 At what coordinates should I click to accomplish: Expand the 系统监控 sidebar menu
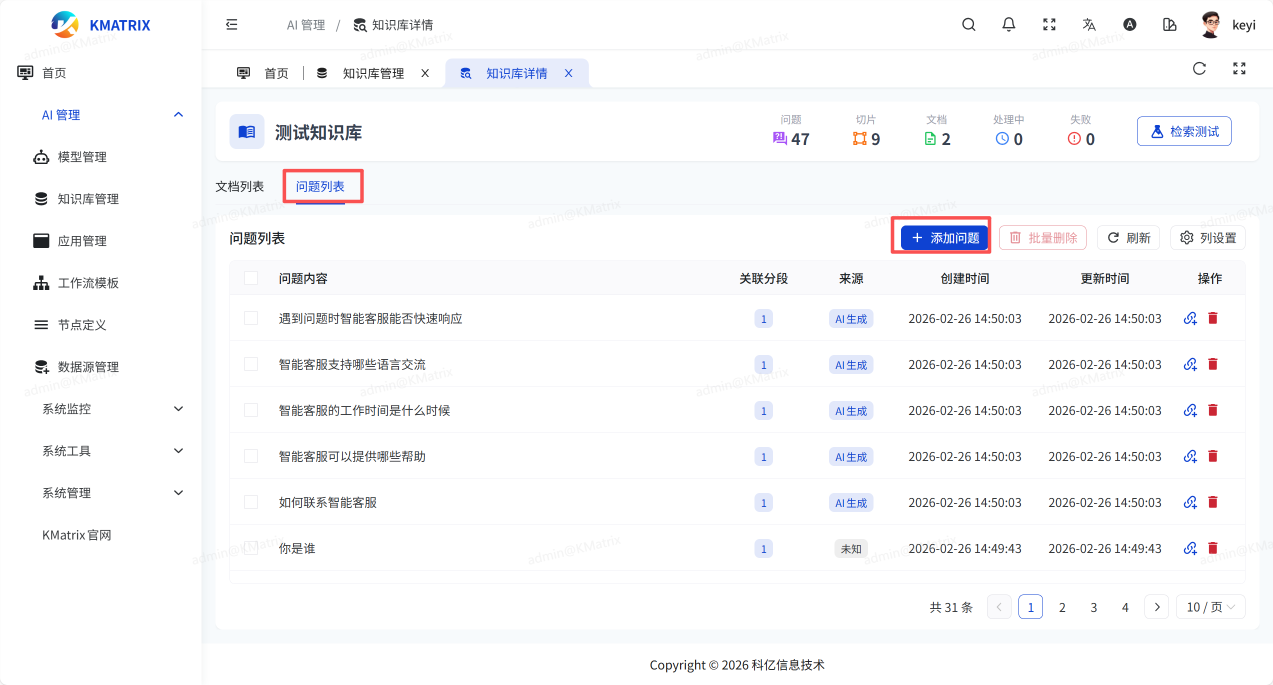(x=110, y=409)
